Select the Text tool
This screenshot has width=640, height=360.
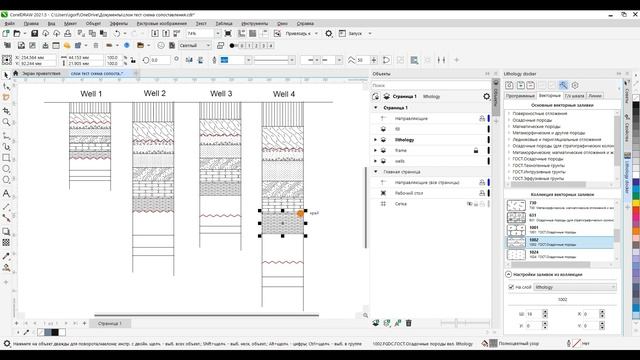pos(6,193)
